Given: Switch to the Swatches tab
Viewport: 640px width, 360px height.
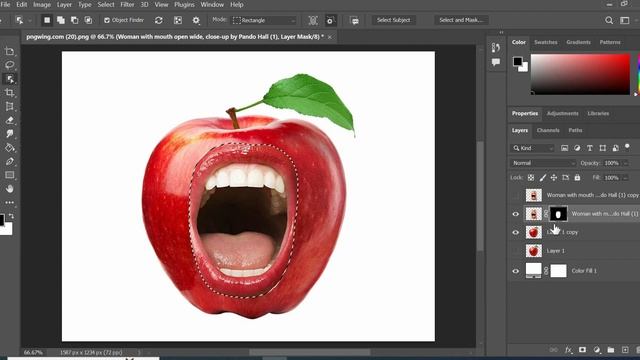Looking at the screenshot, I should [546, 42].
